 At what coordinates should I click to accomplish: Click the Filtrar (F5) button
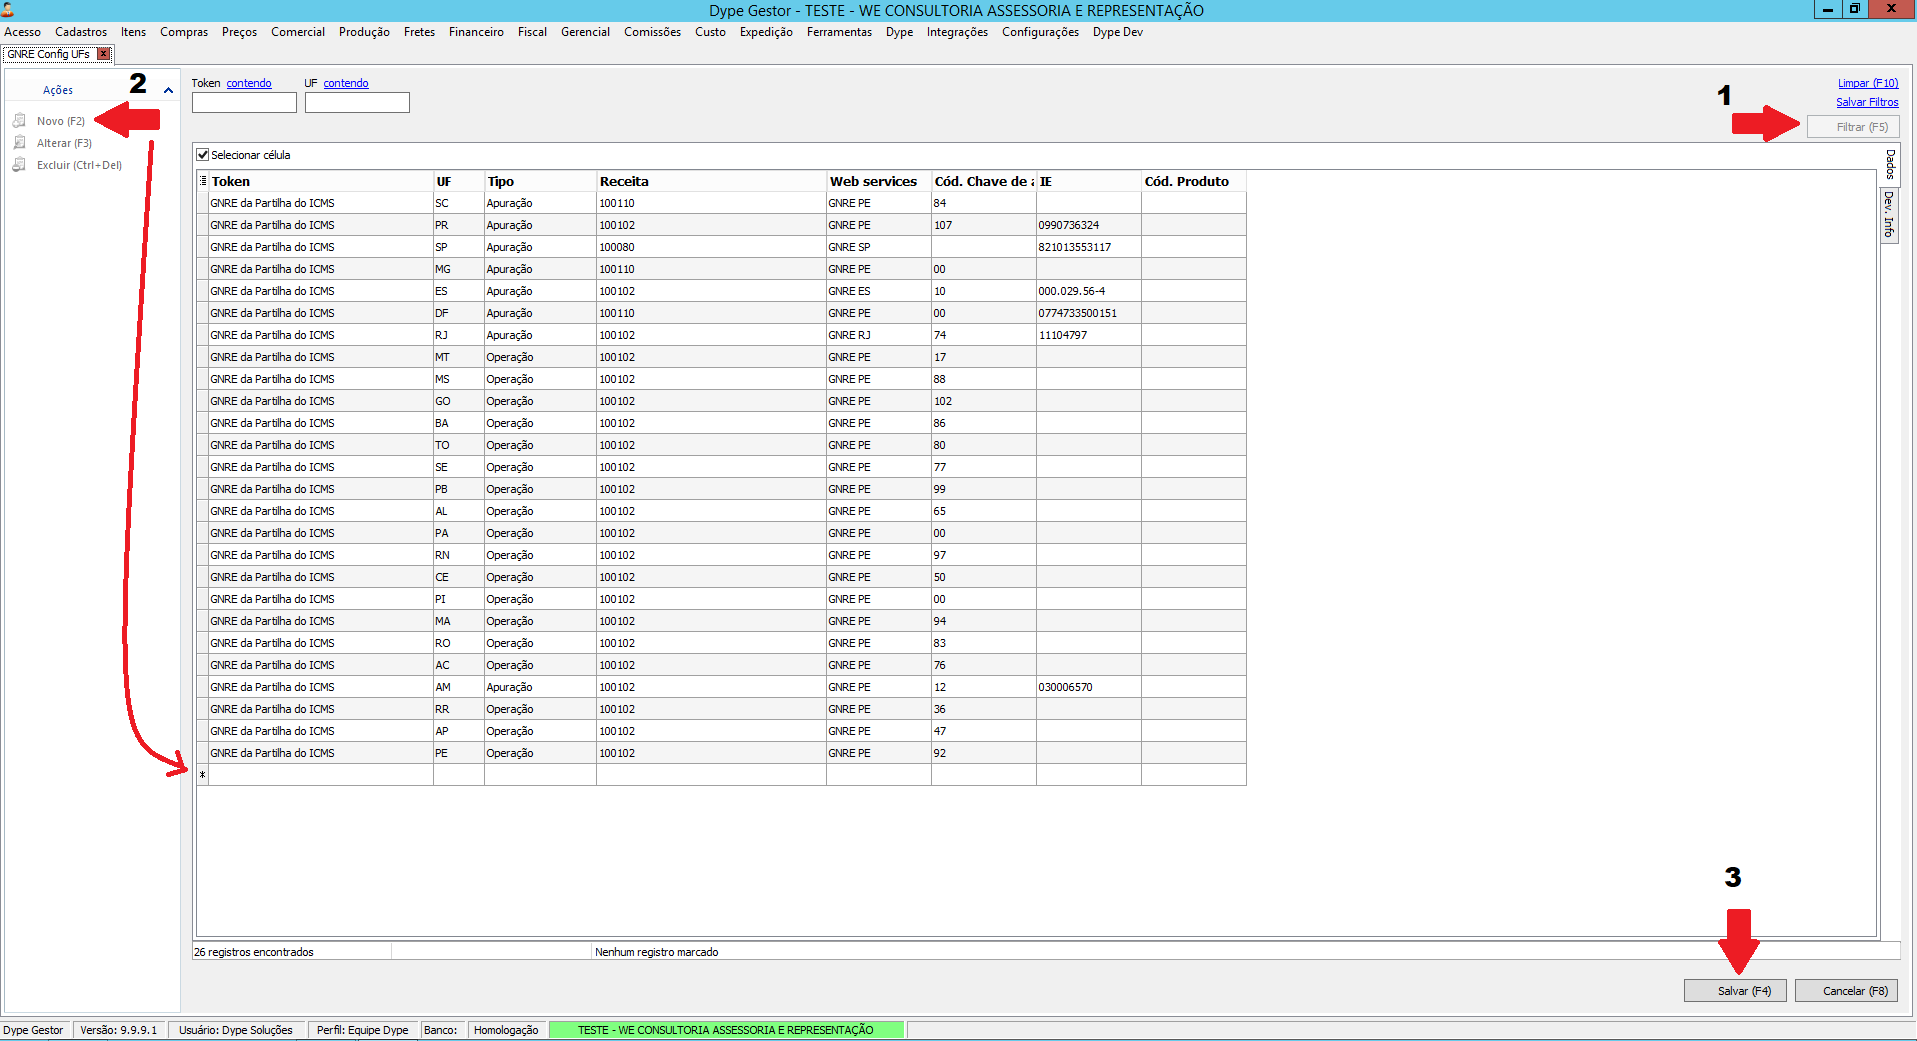pyautogui.click(x=1853, y=127)
